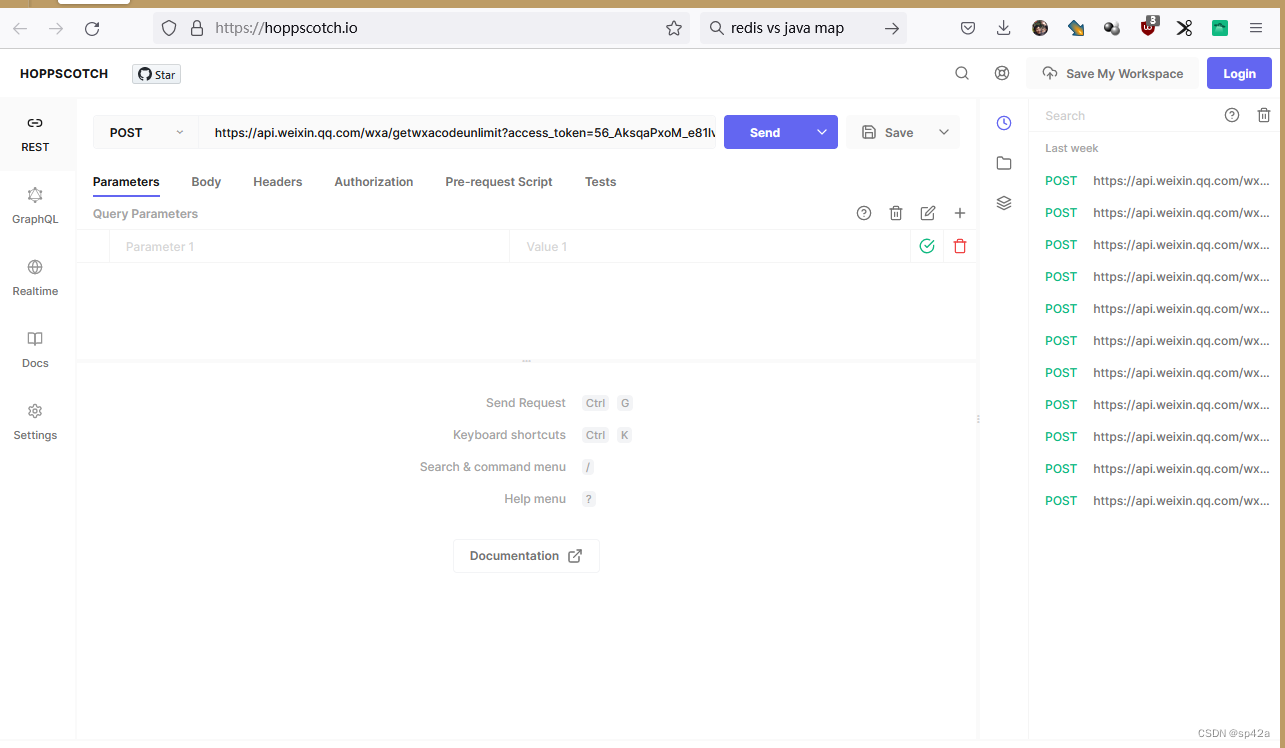Save the request with Save button
This screenshot has width=1285, height=748.
887,132
